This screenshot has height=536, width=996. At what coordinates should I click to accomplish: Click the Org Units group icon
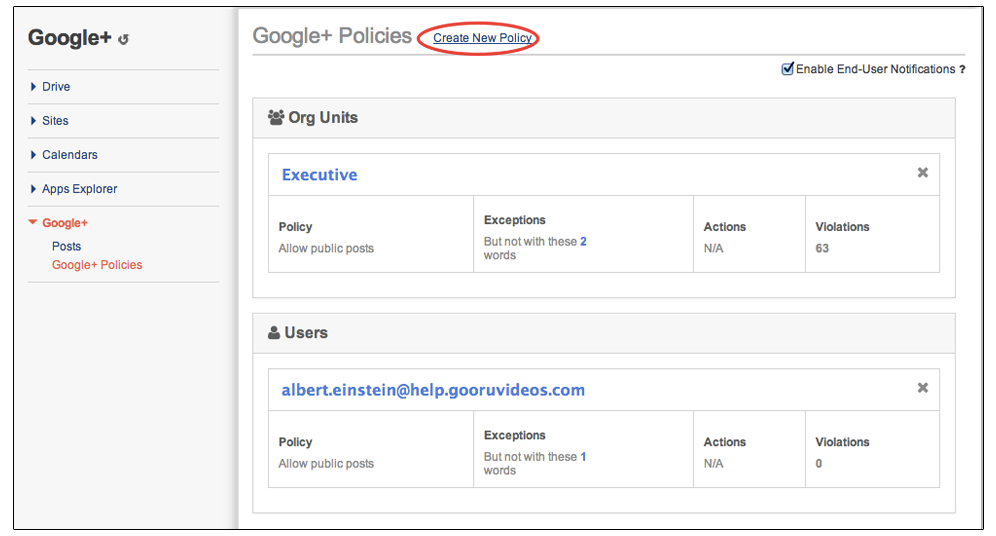pos(276,117)
